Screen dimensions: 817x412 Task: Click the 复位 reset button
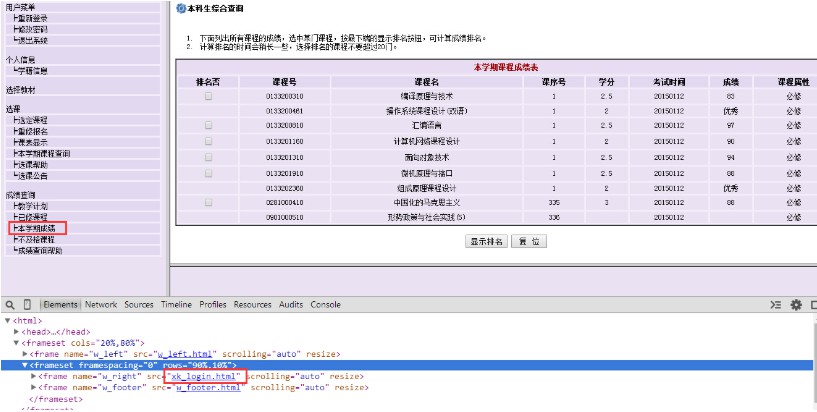point(529,242)
